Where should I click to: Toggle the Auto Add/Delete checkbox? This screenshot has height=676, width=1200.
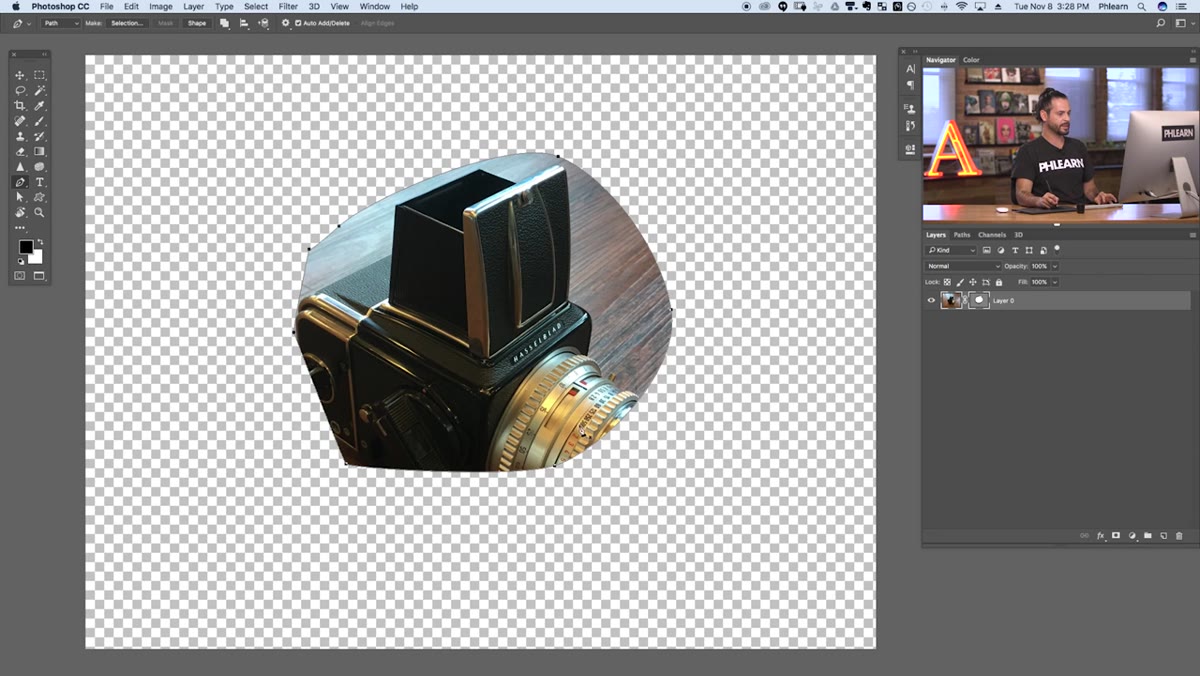point(298,23)
